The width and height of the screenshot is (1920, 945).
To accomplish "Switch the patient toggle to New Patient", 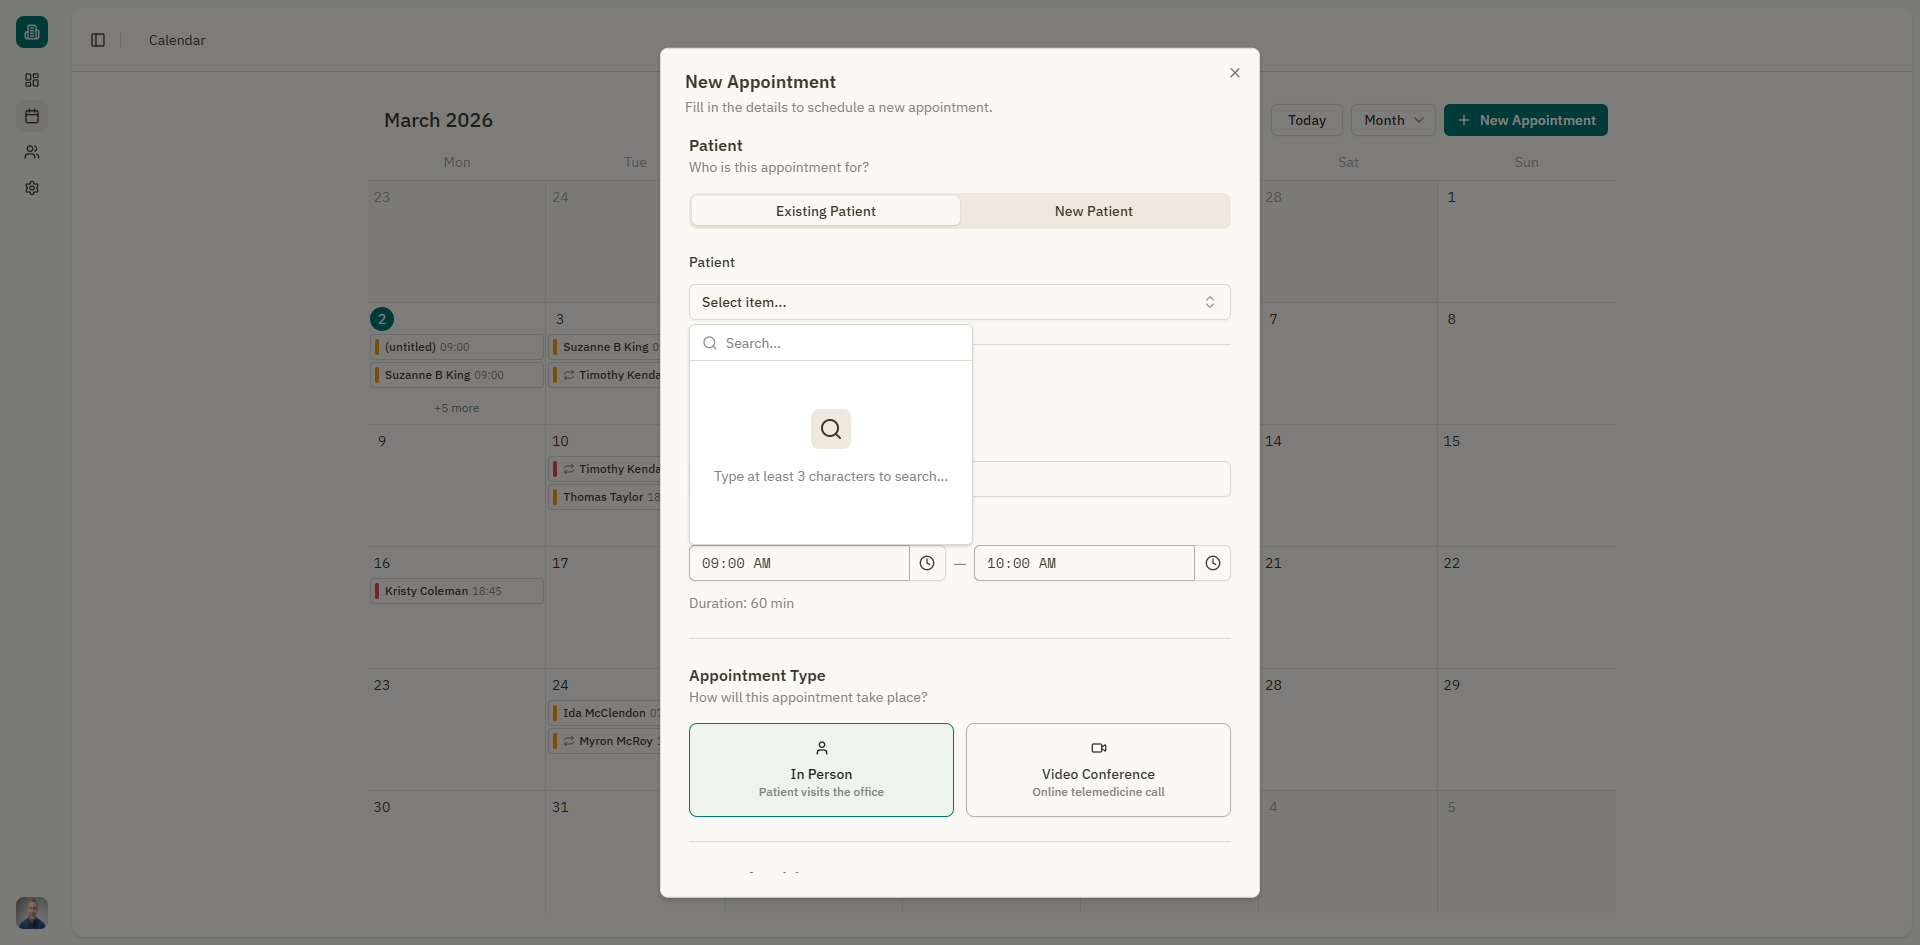I will click(x=1093, y=210).
